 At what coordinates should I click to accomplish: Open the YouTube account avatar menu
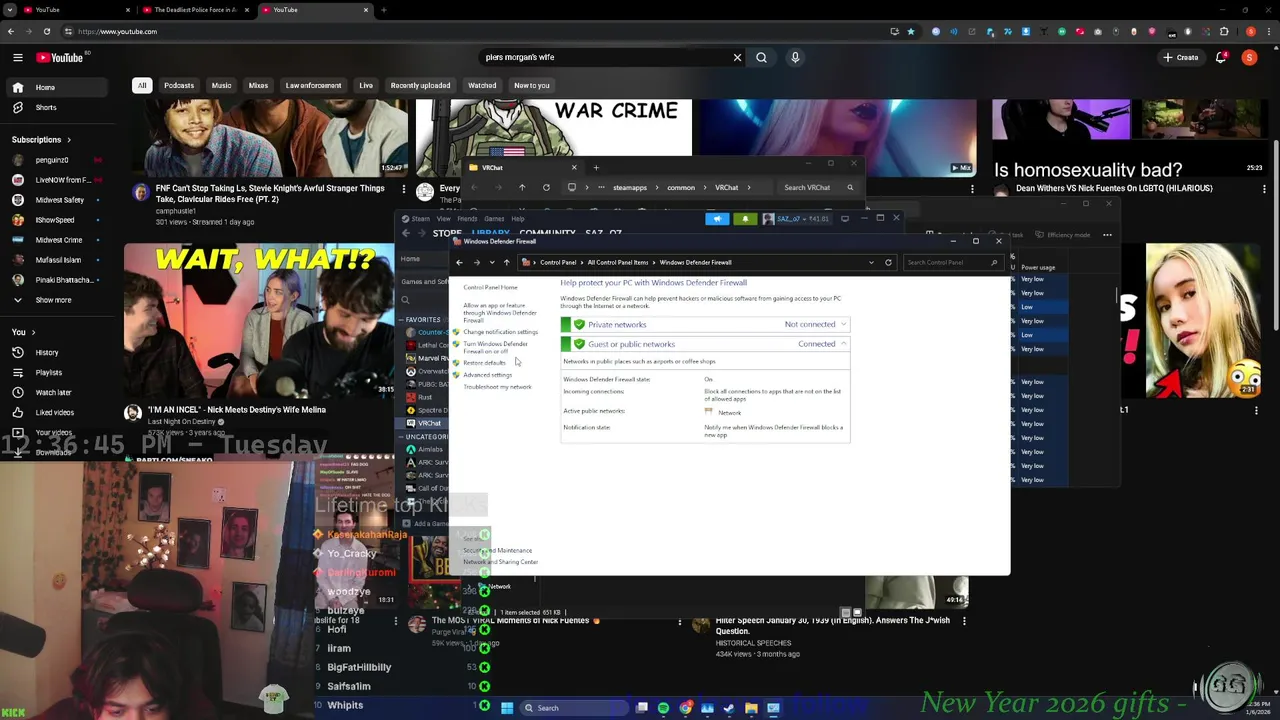(1249, 57)
